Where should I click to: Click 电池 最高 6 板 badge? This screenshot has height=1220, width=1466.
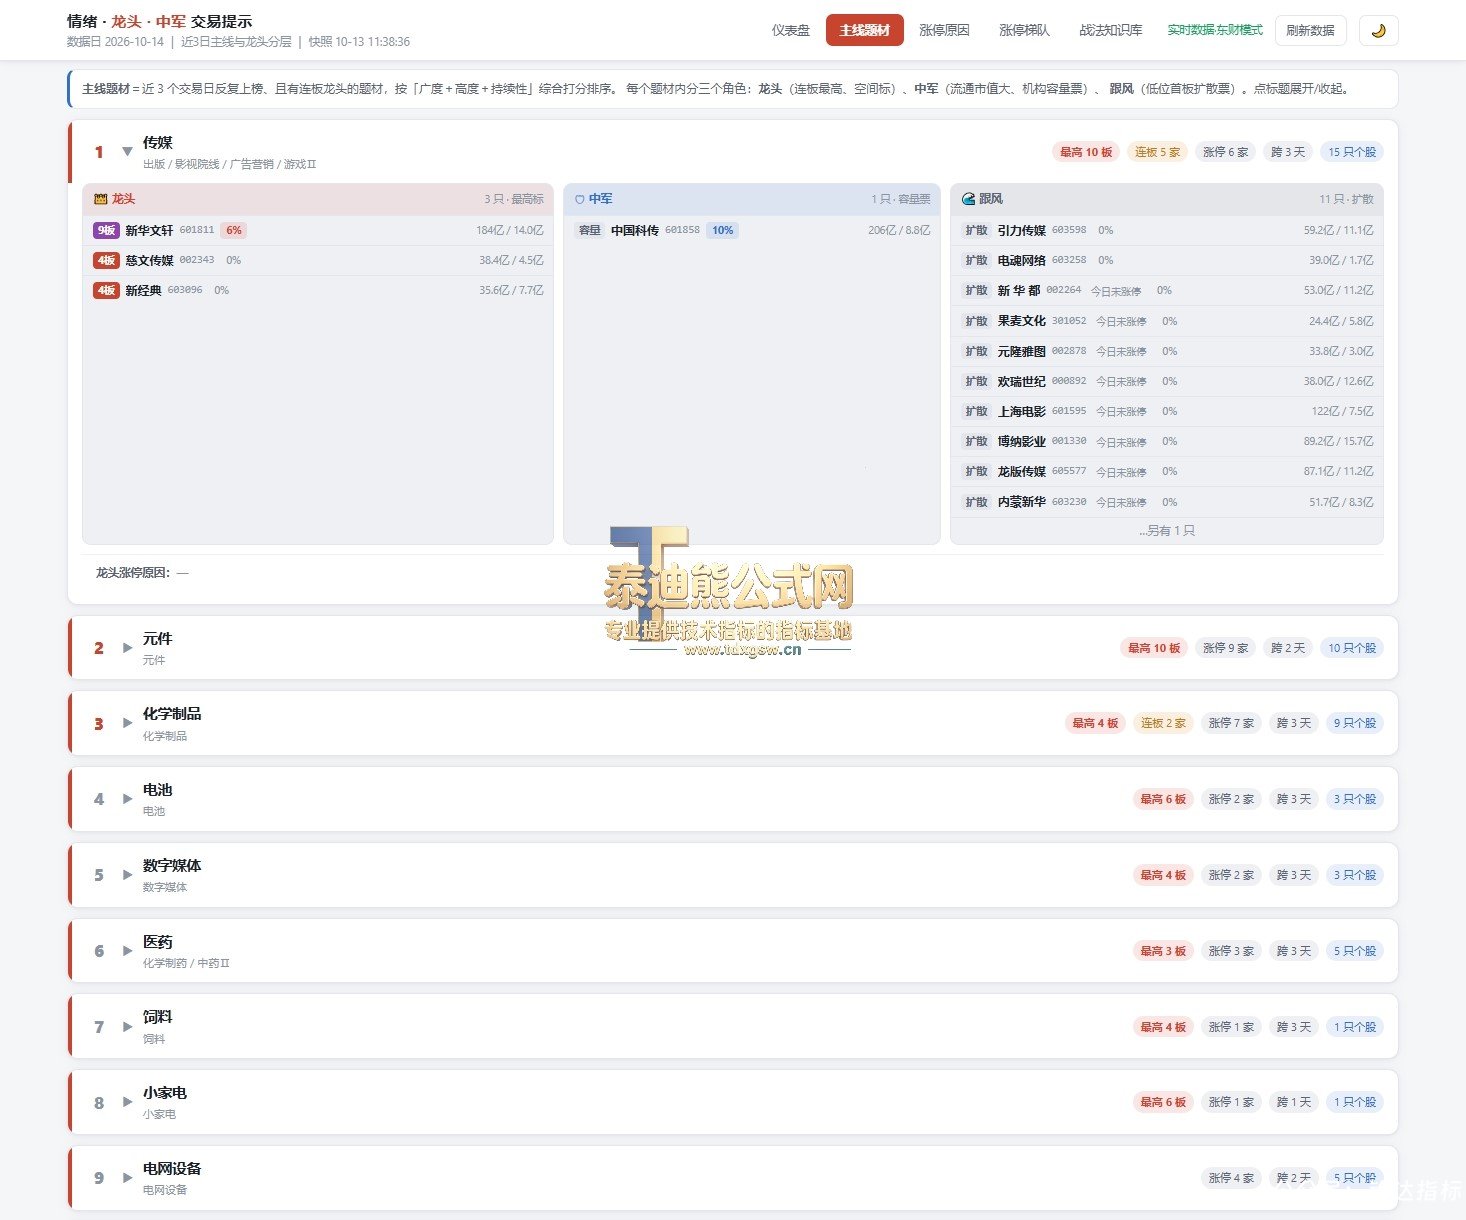(1163, 799)
